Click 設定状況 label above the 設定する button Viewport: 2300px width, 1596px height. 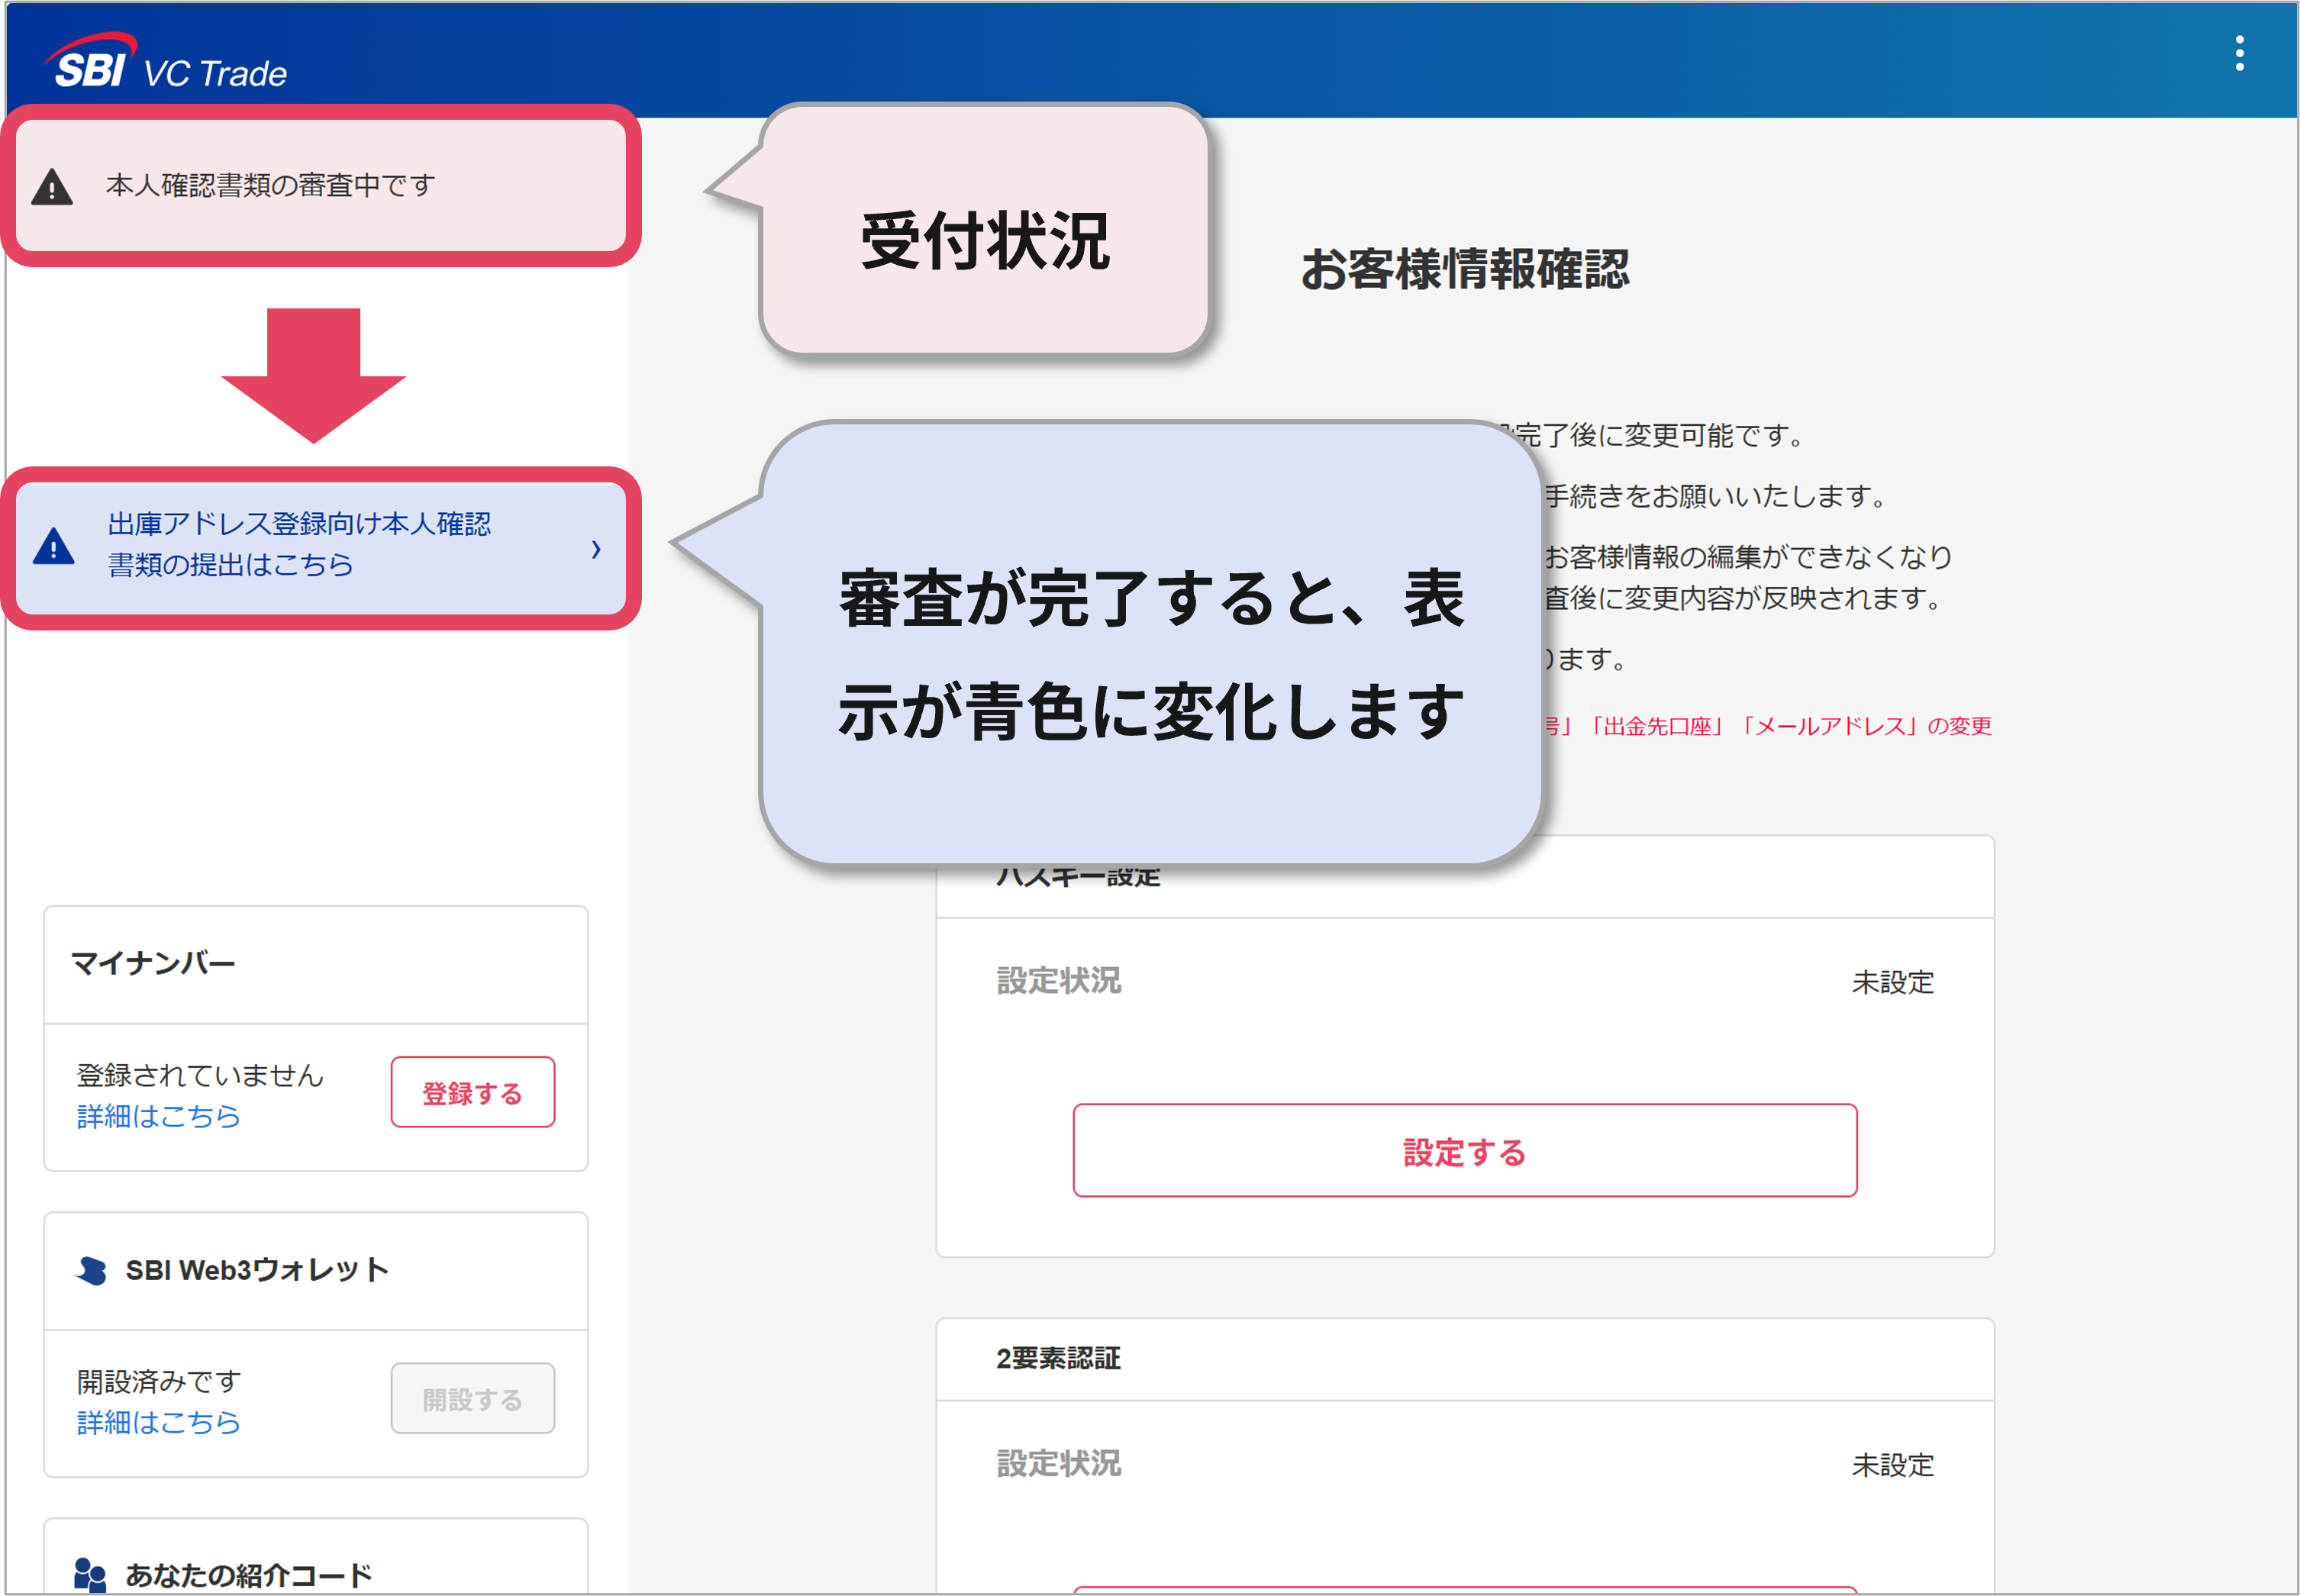(x=1058, y=980)
